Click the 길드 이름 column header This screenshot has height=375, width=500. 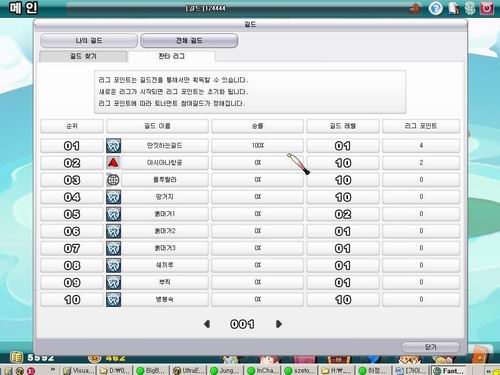click(157, 126)
